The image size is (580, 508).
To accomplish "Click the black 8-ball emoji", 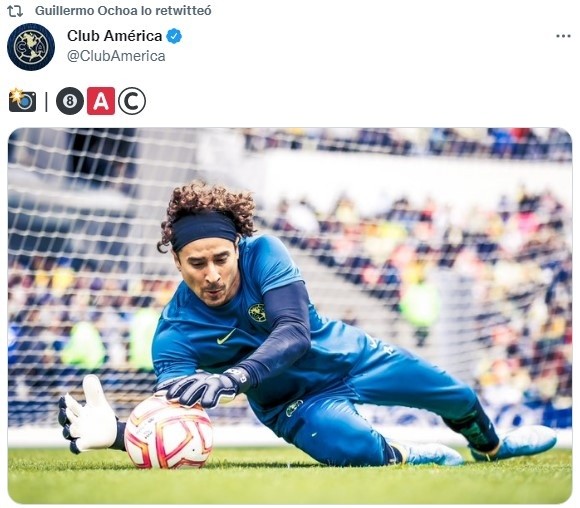I will point(70,101).
